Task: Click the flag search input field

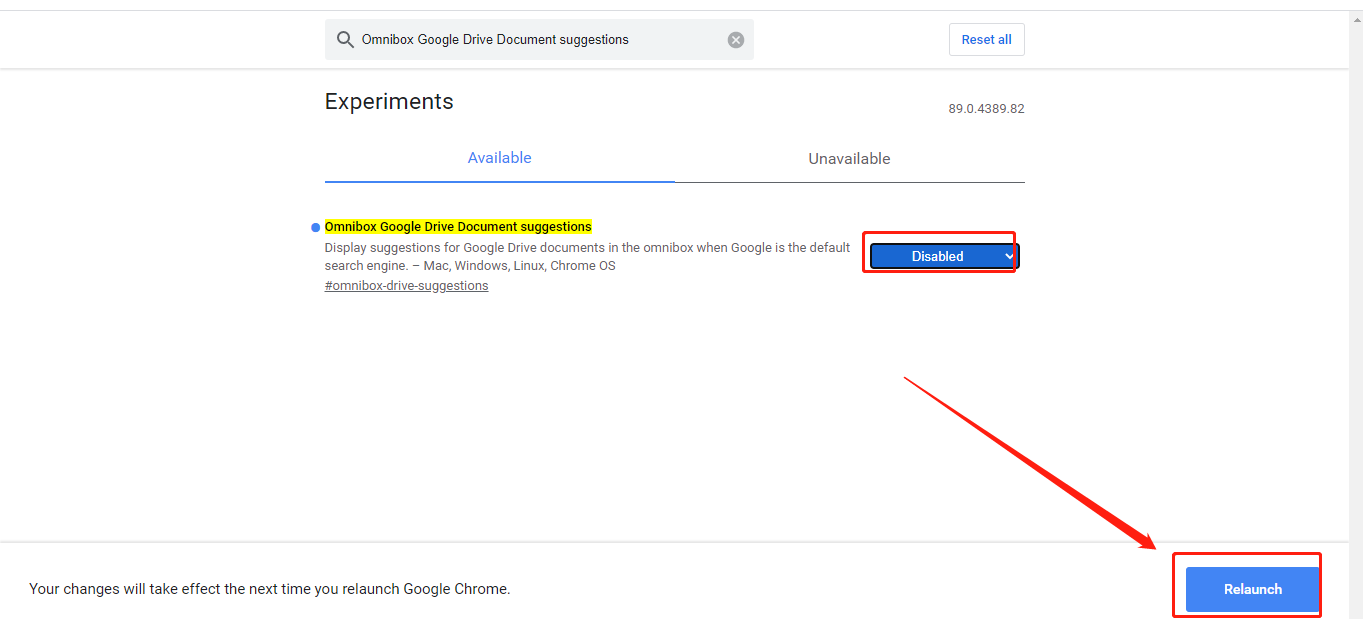Action: click(x=539, y=40)
